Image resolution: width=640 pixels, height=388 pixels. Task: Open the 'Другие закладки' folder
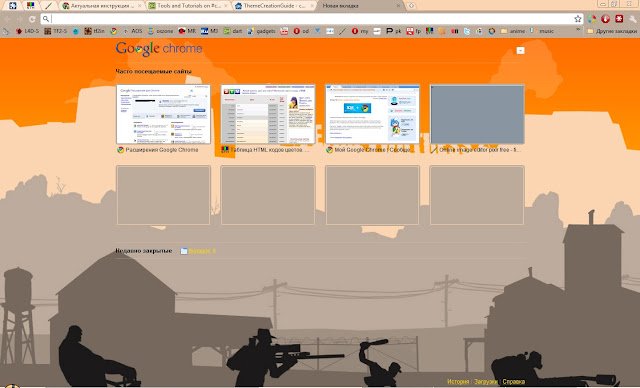(x=612, y=31)
